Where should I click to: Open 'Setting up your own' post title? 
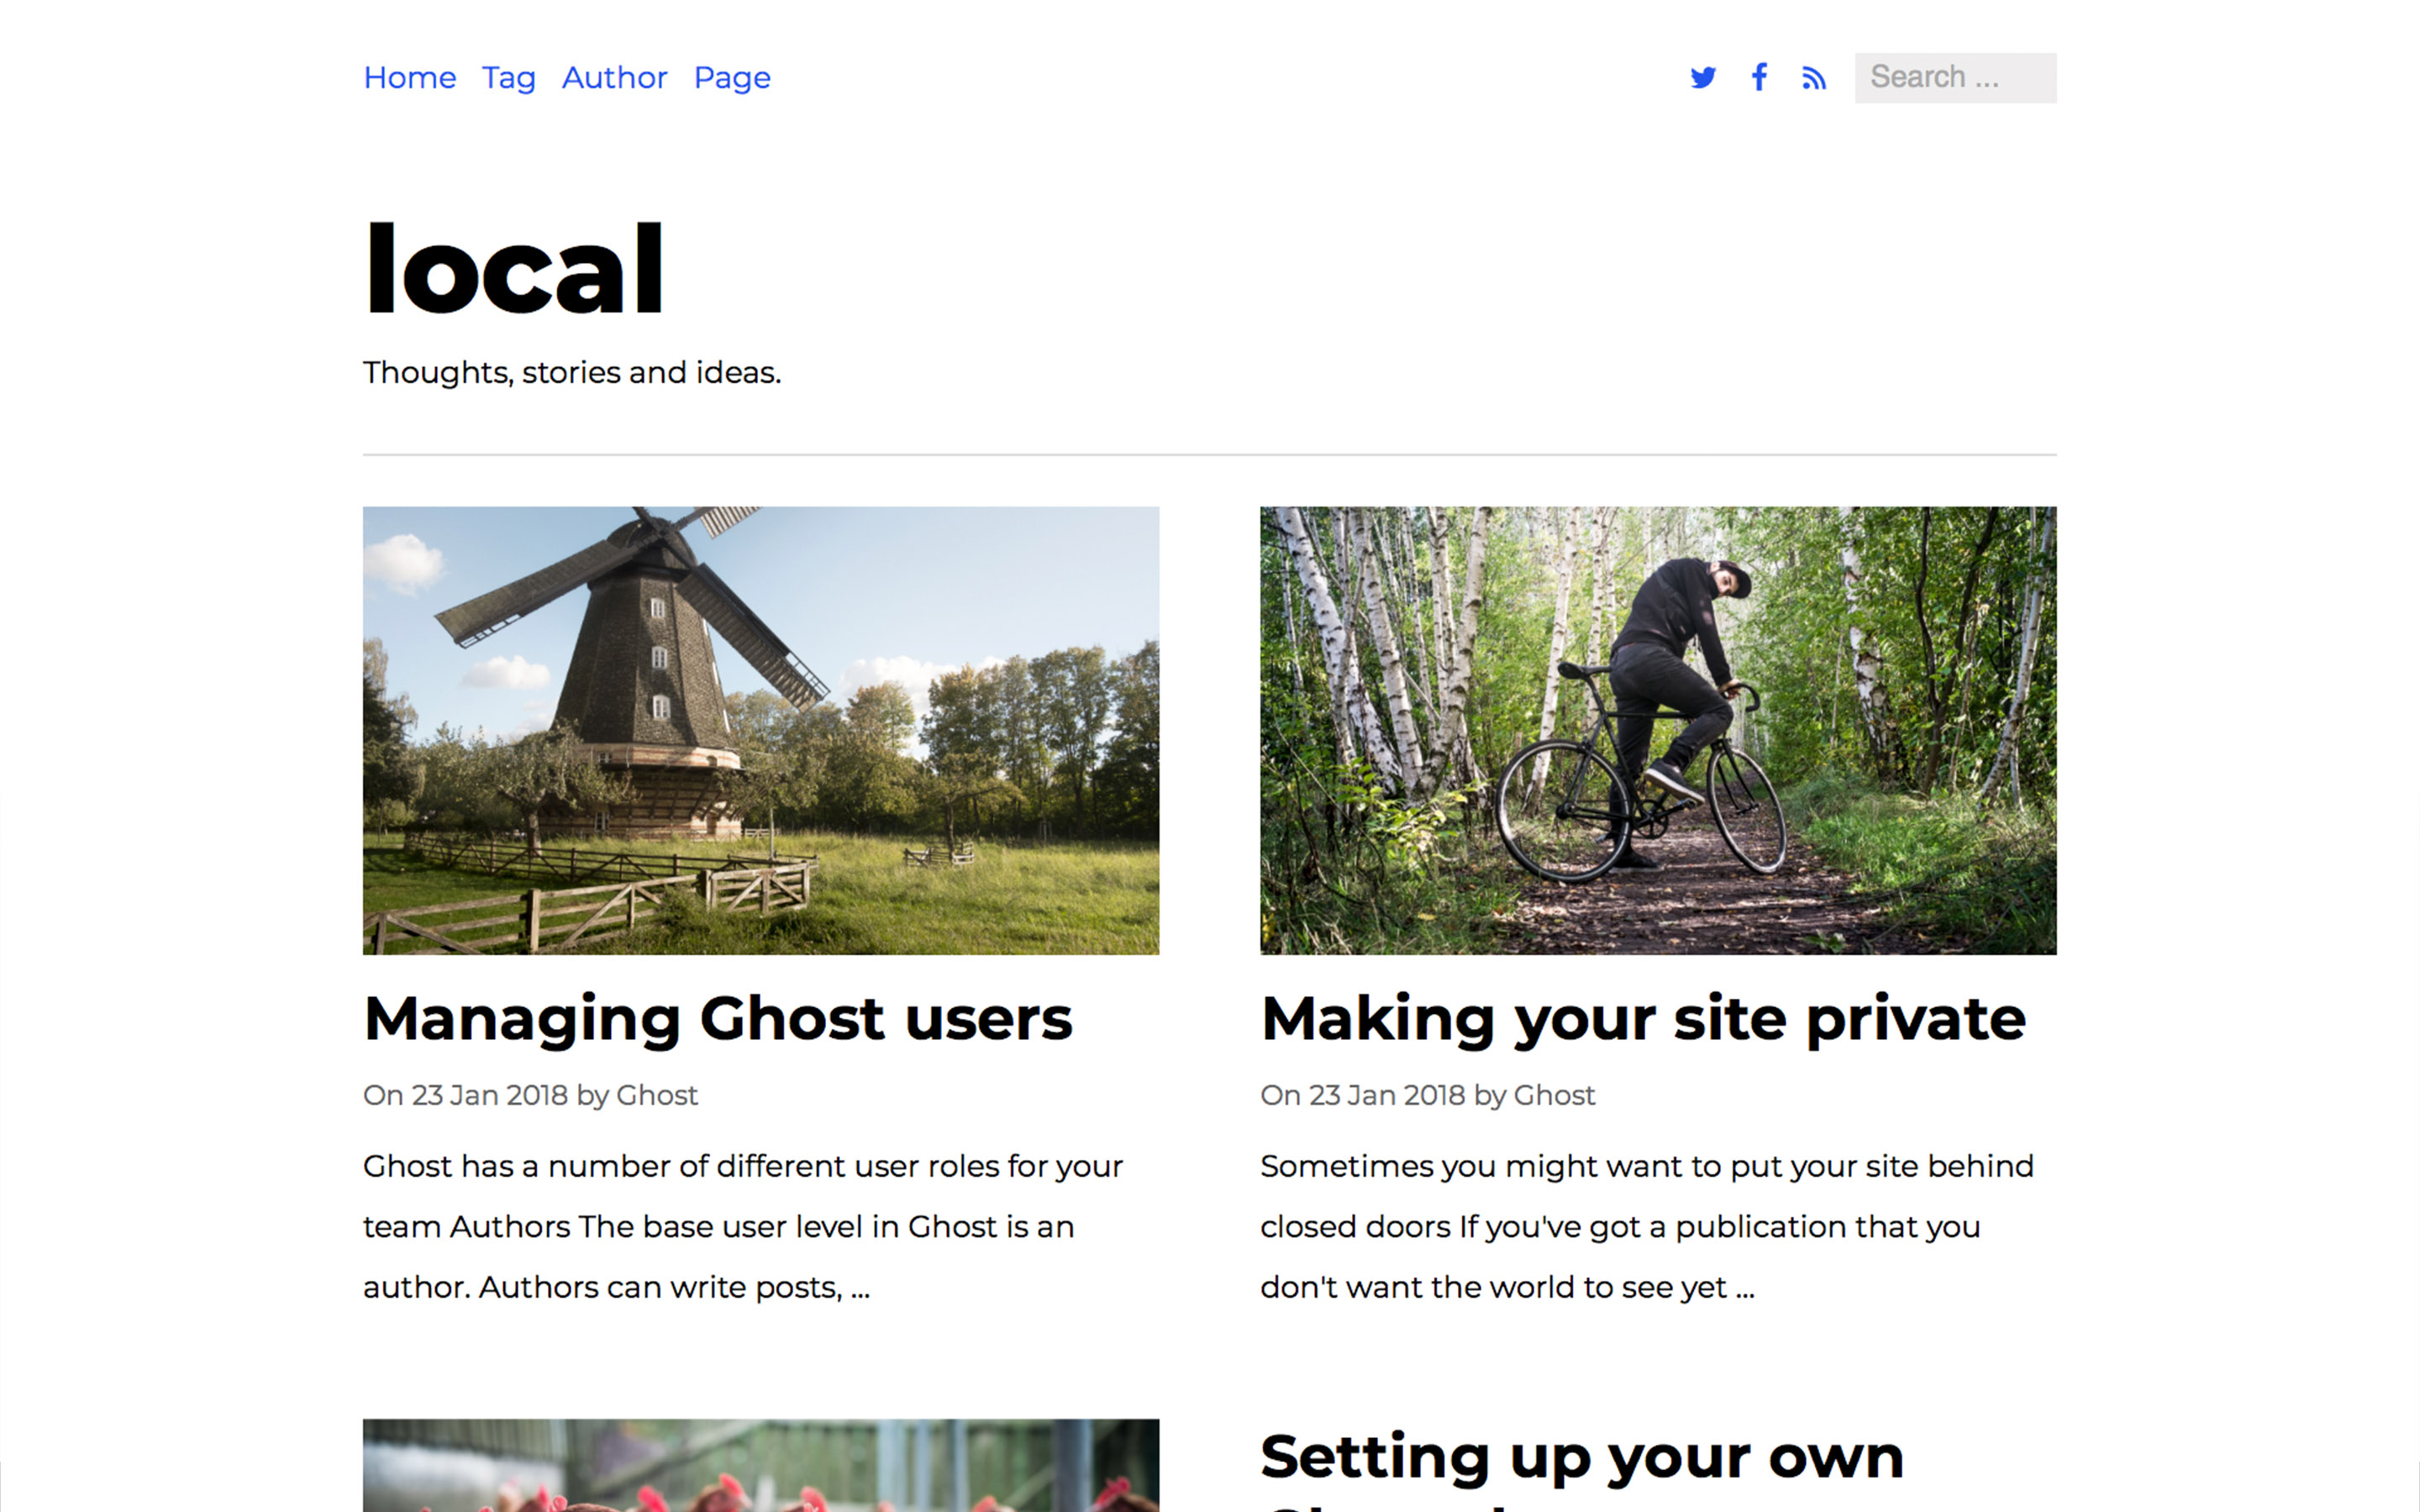(x=1581, y=1457)
